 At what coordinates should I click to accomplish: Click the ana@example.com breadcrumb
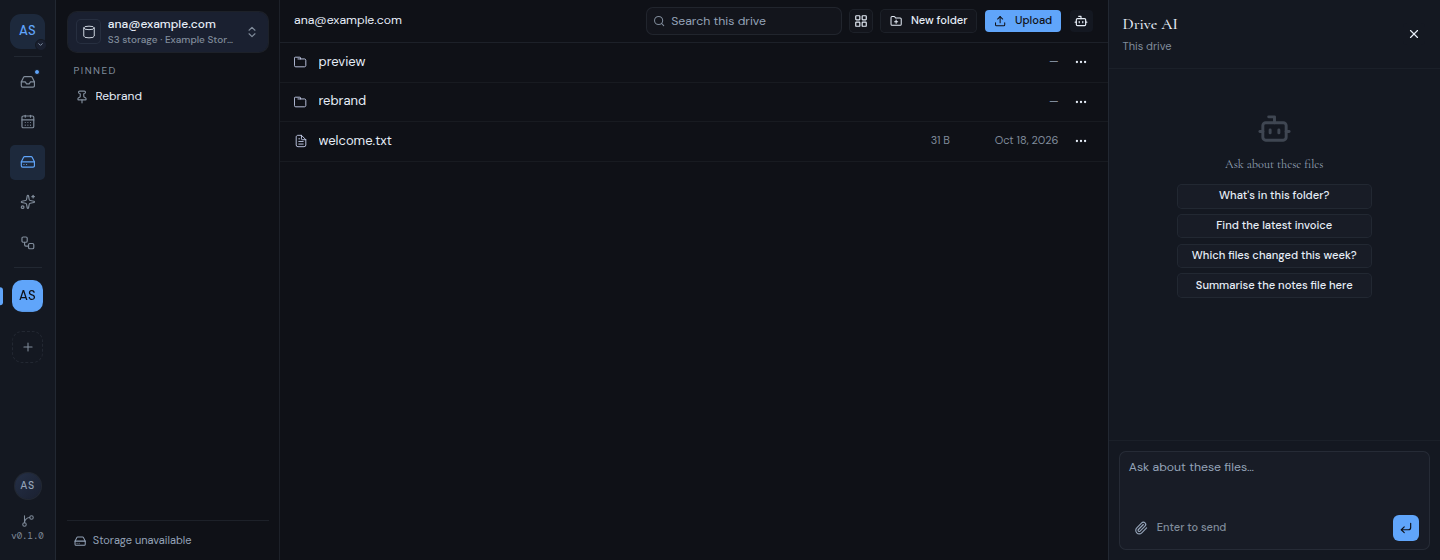pyautogui.click(x=348, y=20)
